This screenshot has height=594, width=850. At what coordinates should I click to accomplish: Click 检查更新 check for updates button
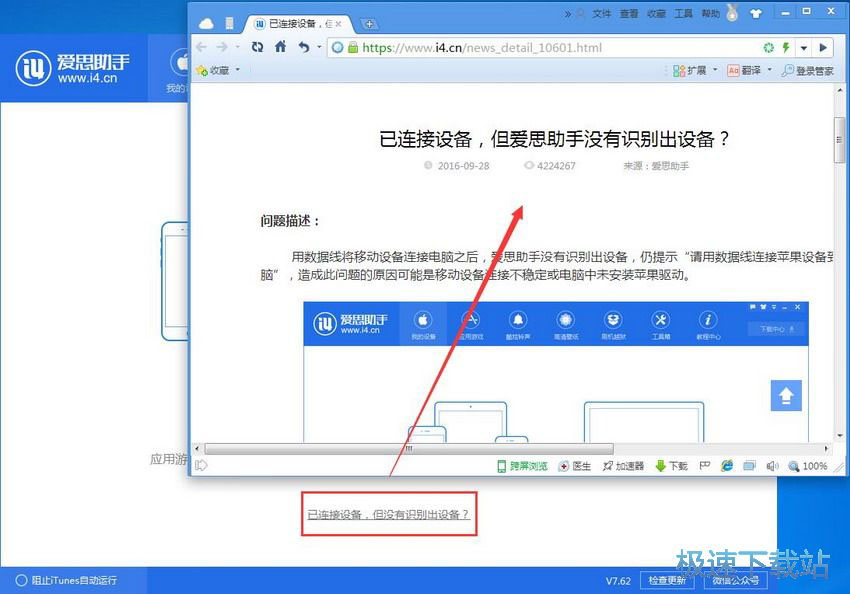[667, 580]
